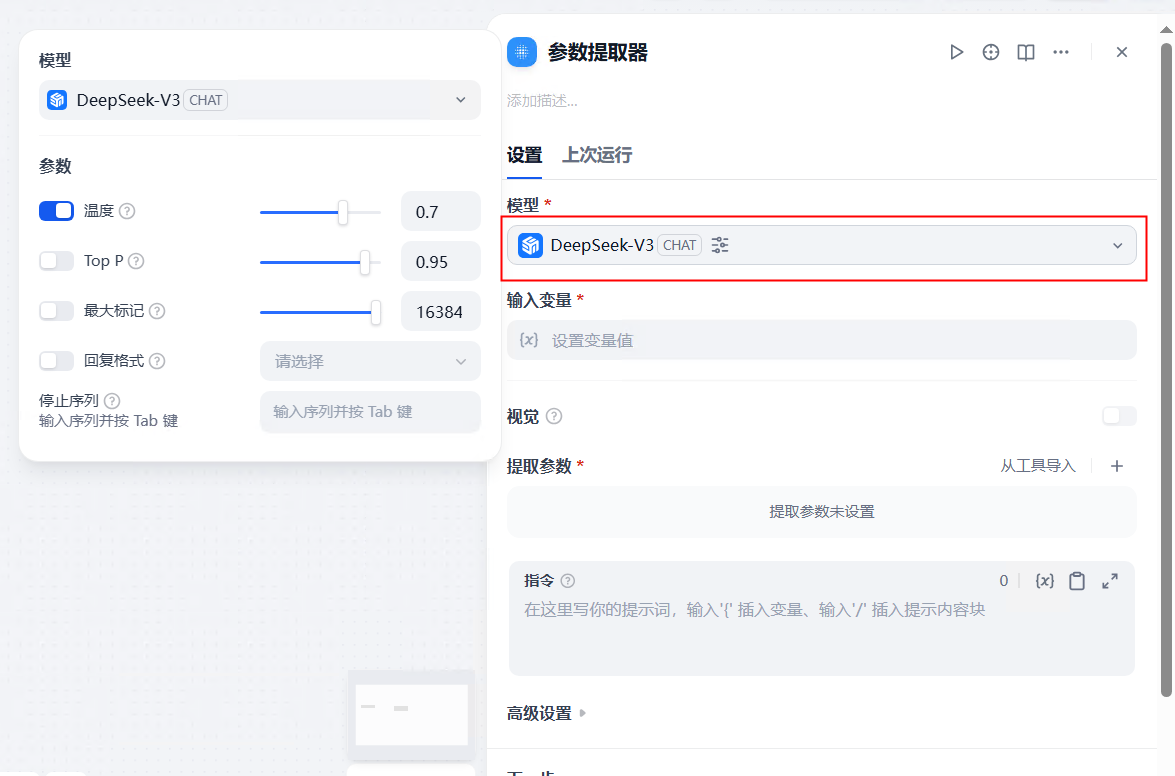Disable the 温度 parameter toggle

tap(56, 211)
